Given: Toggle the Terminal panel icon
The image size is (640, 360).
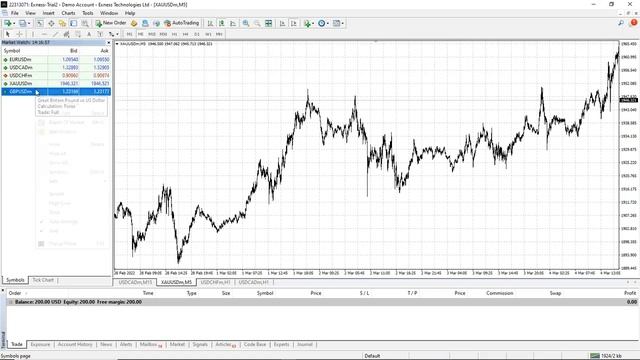Looking at the screenshot, I should (73, 23).
